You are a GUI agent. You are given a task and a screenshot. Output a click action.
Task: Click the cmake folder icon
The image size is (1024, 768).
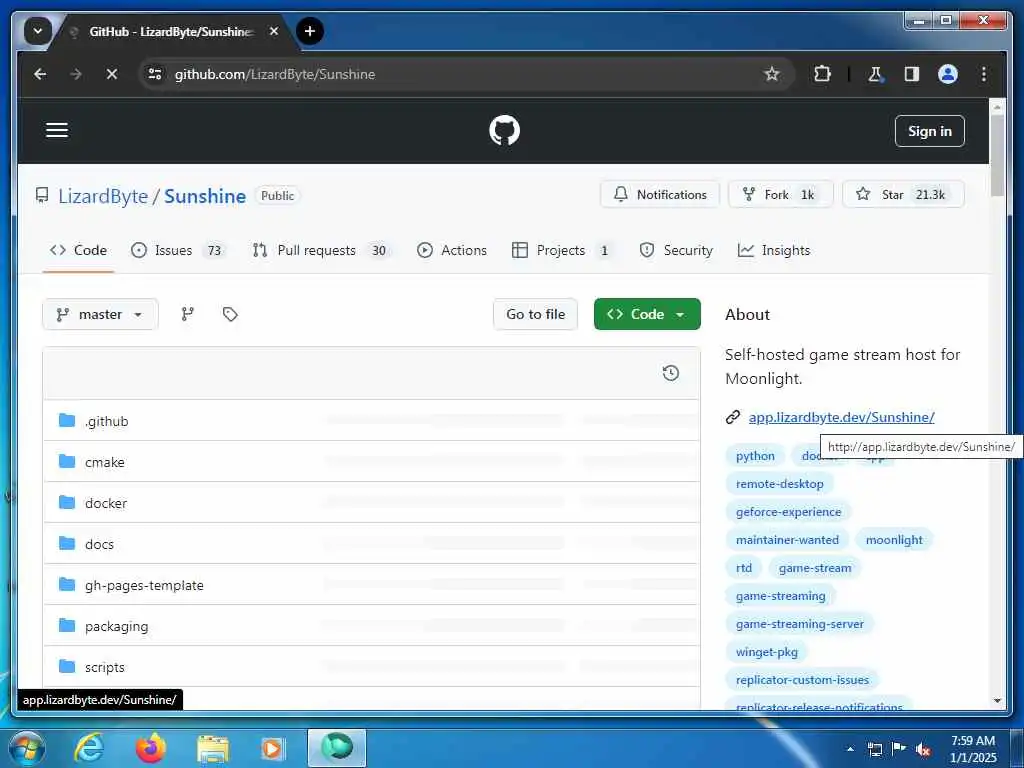coord(67,461)
